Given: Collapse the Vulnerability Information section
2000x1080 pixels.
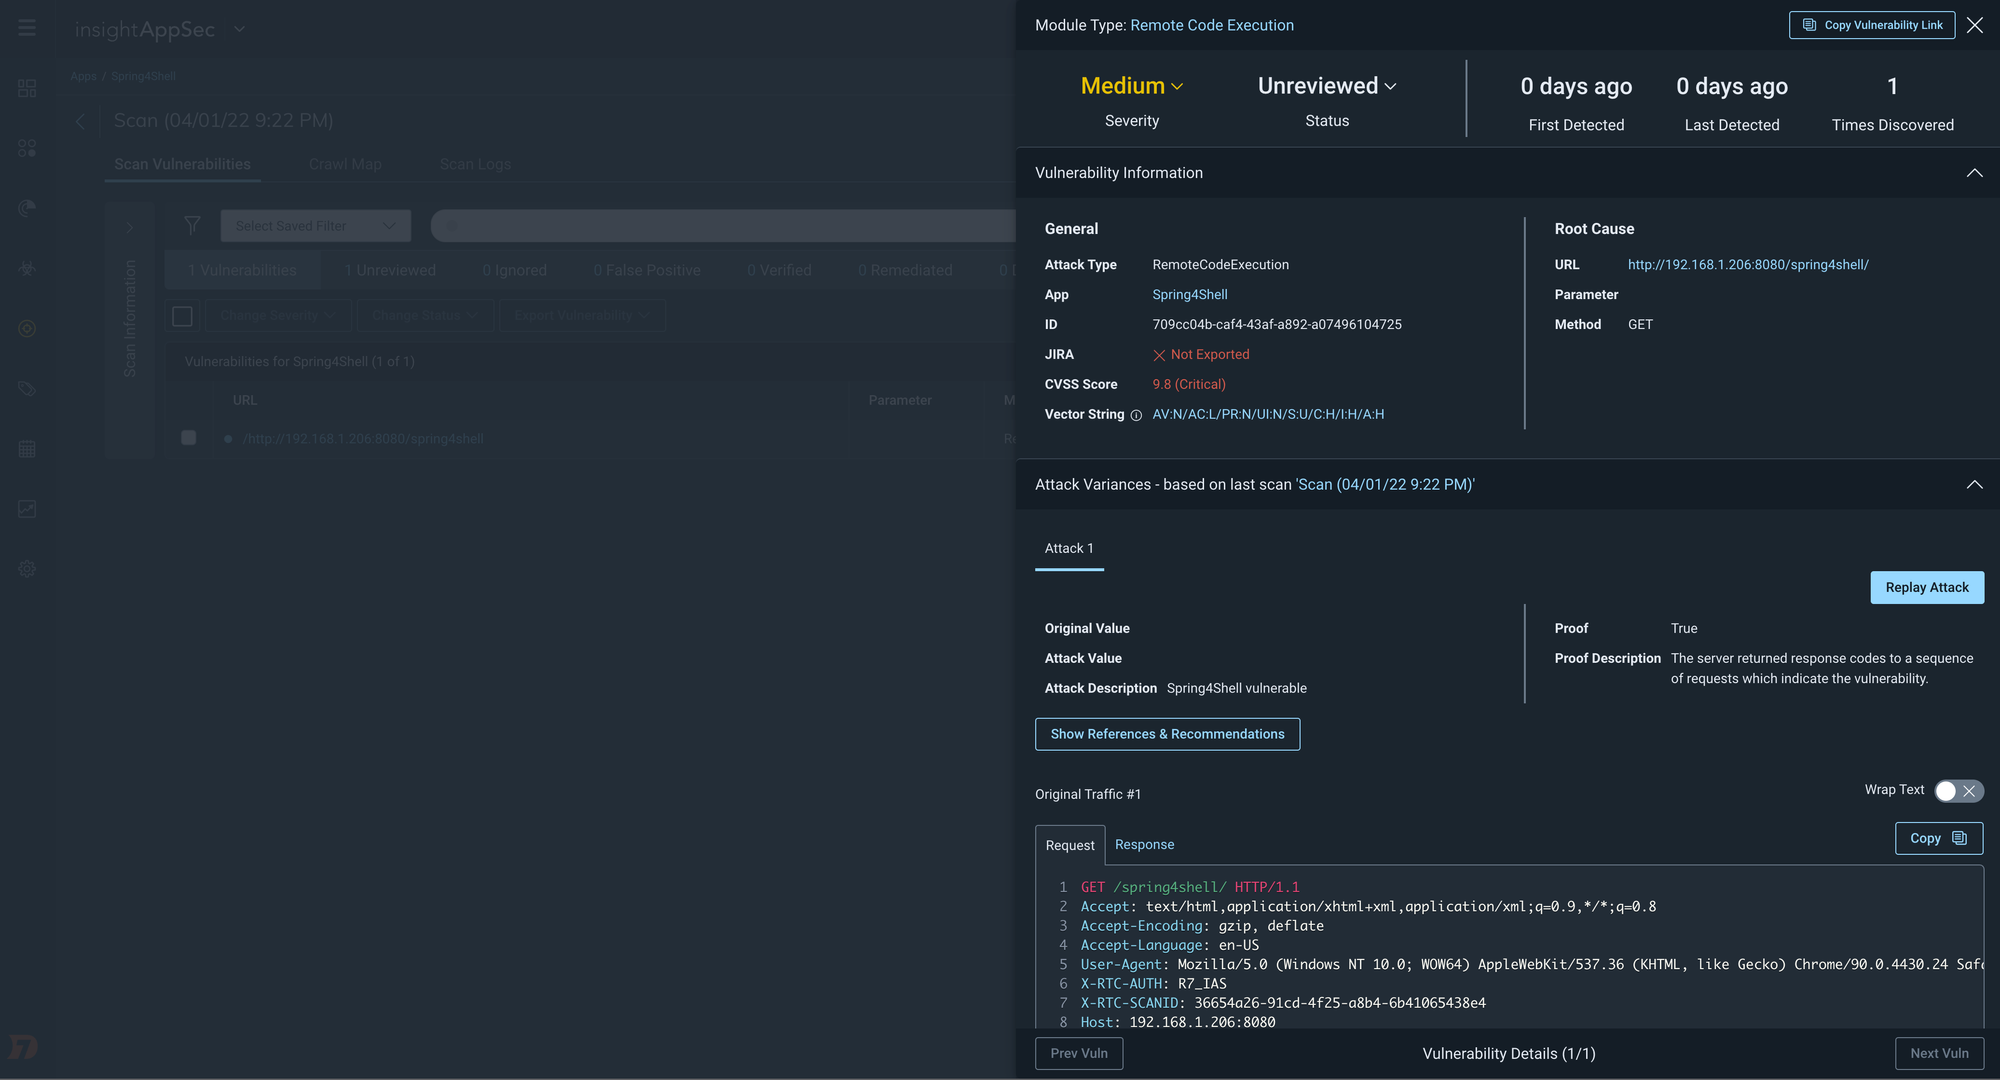Looking at the screenshot, I should (1974, 173).
